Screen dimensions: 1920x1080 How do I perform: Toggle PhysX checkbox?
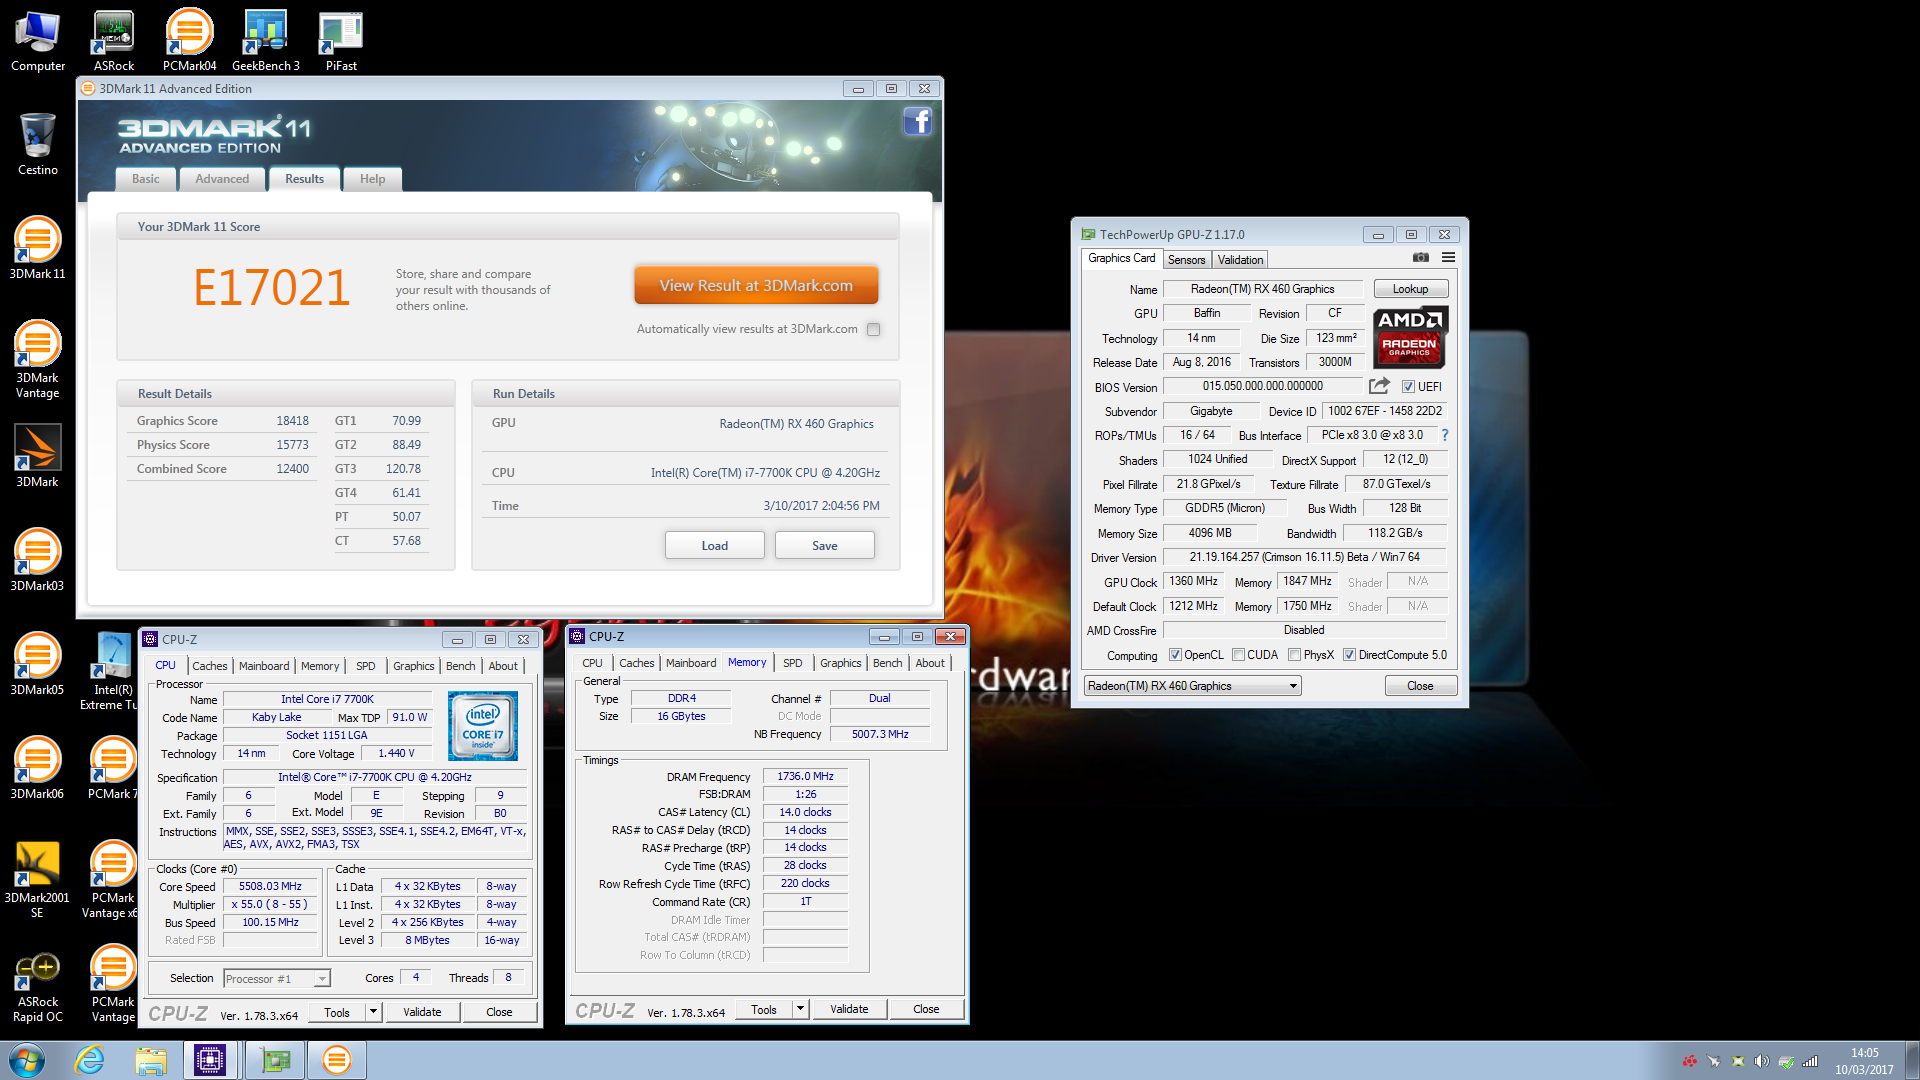click(1294, 655)
